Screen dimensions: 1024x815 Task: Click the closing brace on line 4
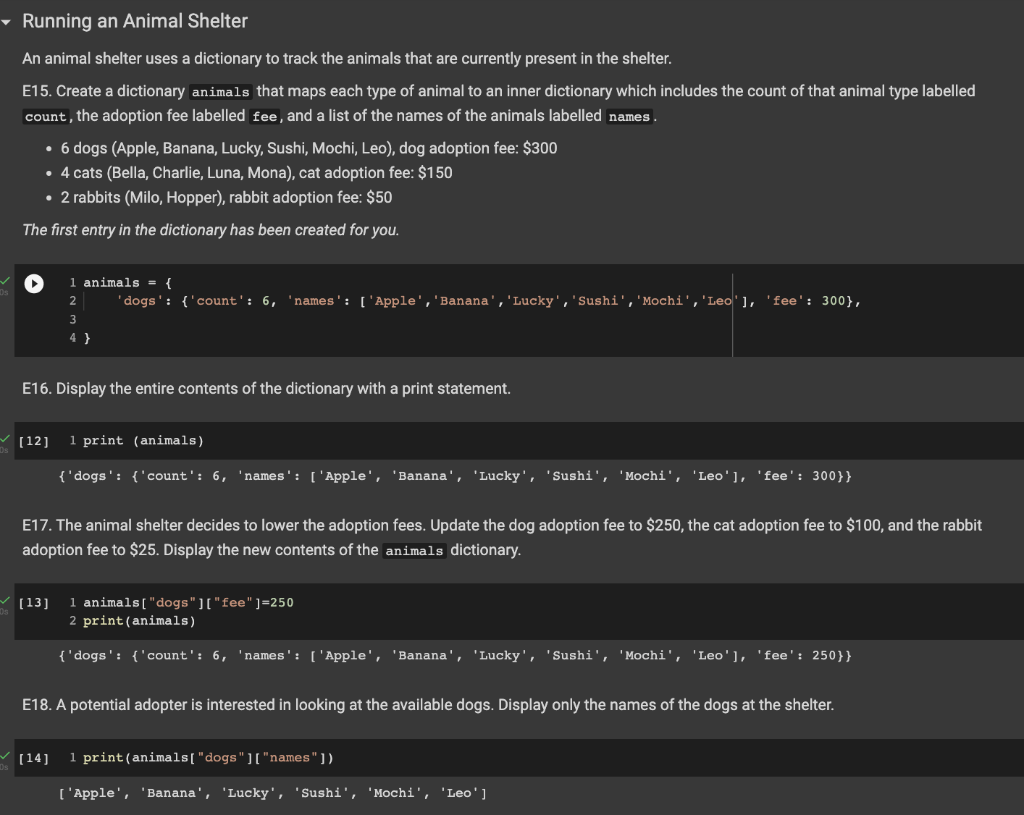point(87,338)
